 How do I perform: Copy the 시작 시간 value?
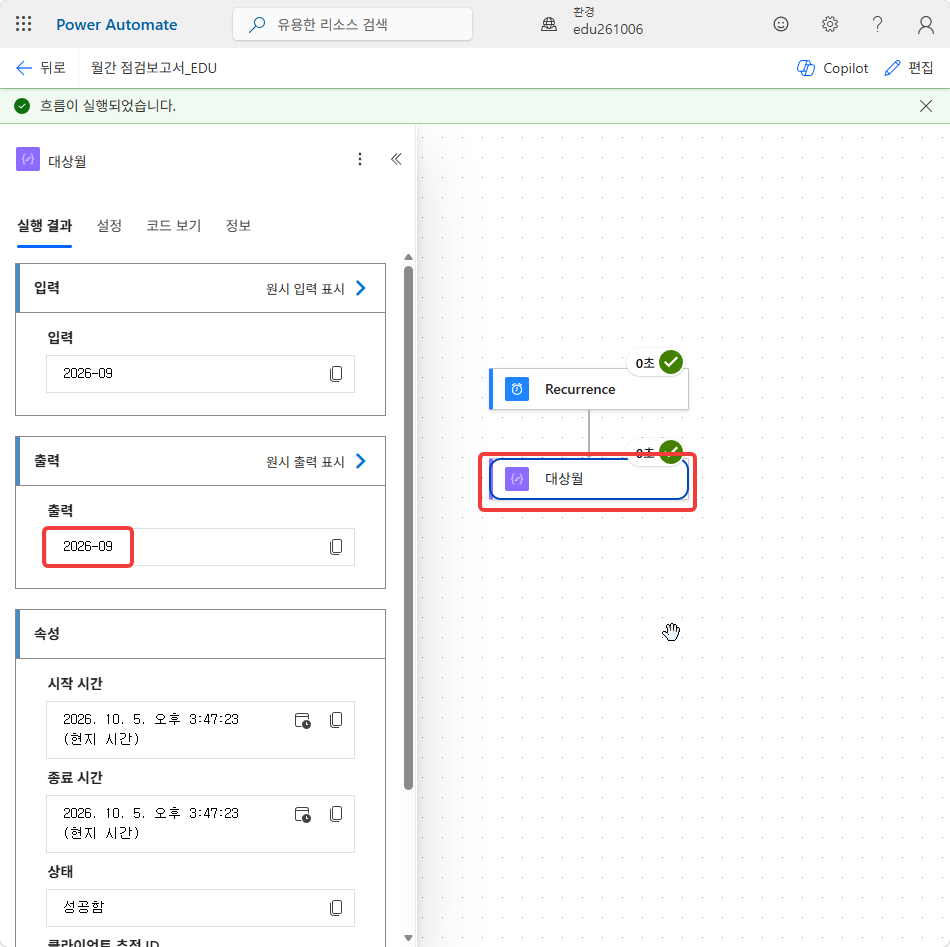pos(336,720)
